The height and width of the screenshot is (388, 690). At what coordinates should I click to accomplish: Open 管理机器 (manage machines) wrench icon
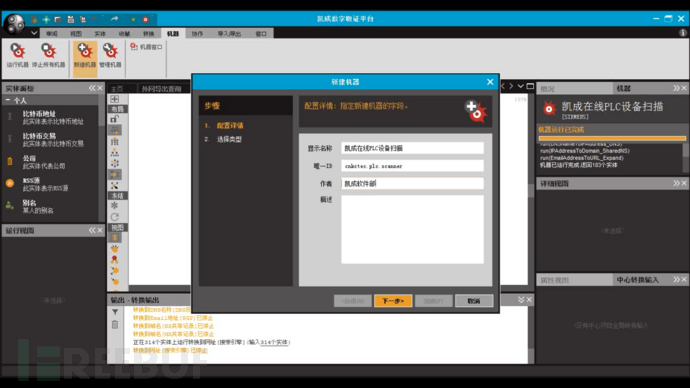pos(110,55)
